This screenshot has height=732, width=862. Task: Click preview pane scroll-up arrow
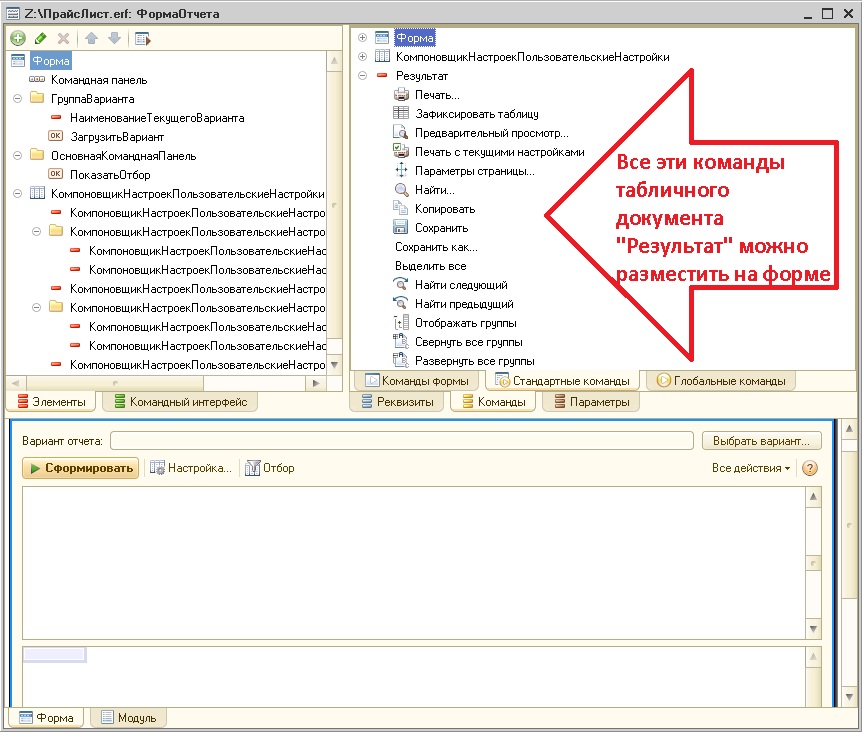pyautogui.click(x=849, y=429)
